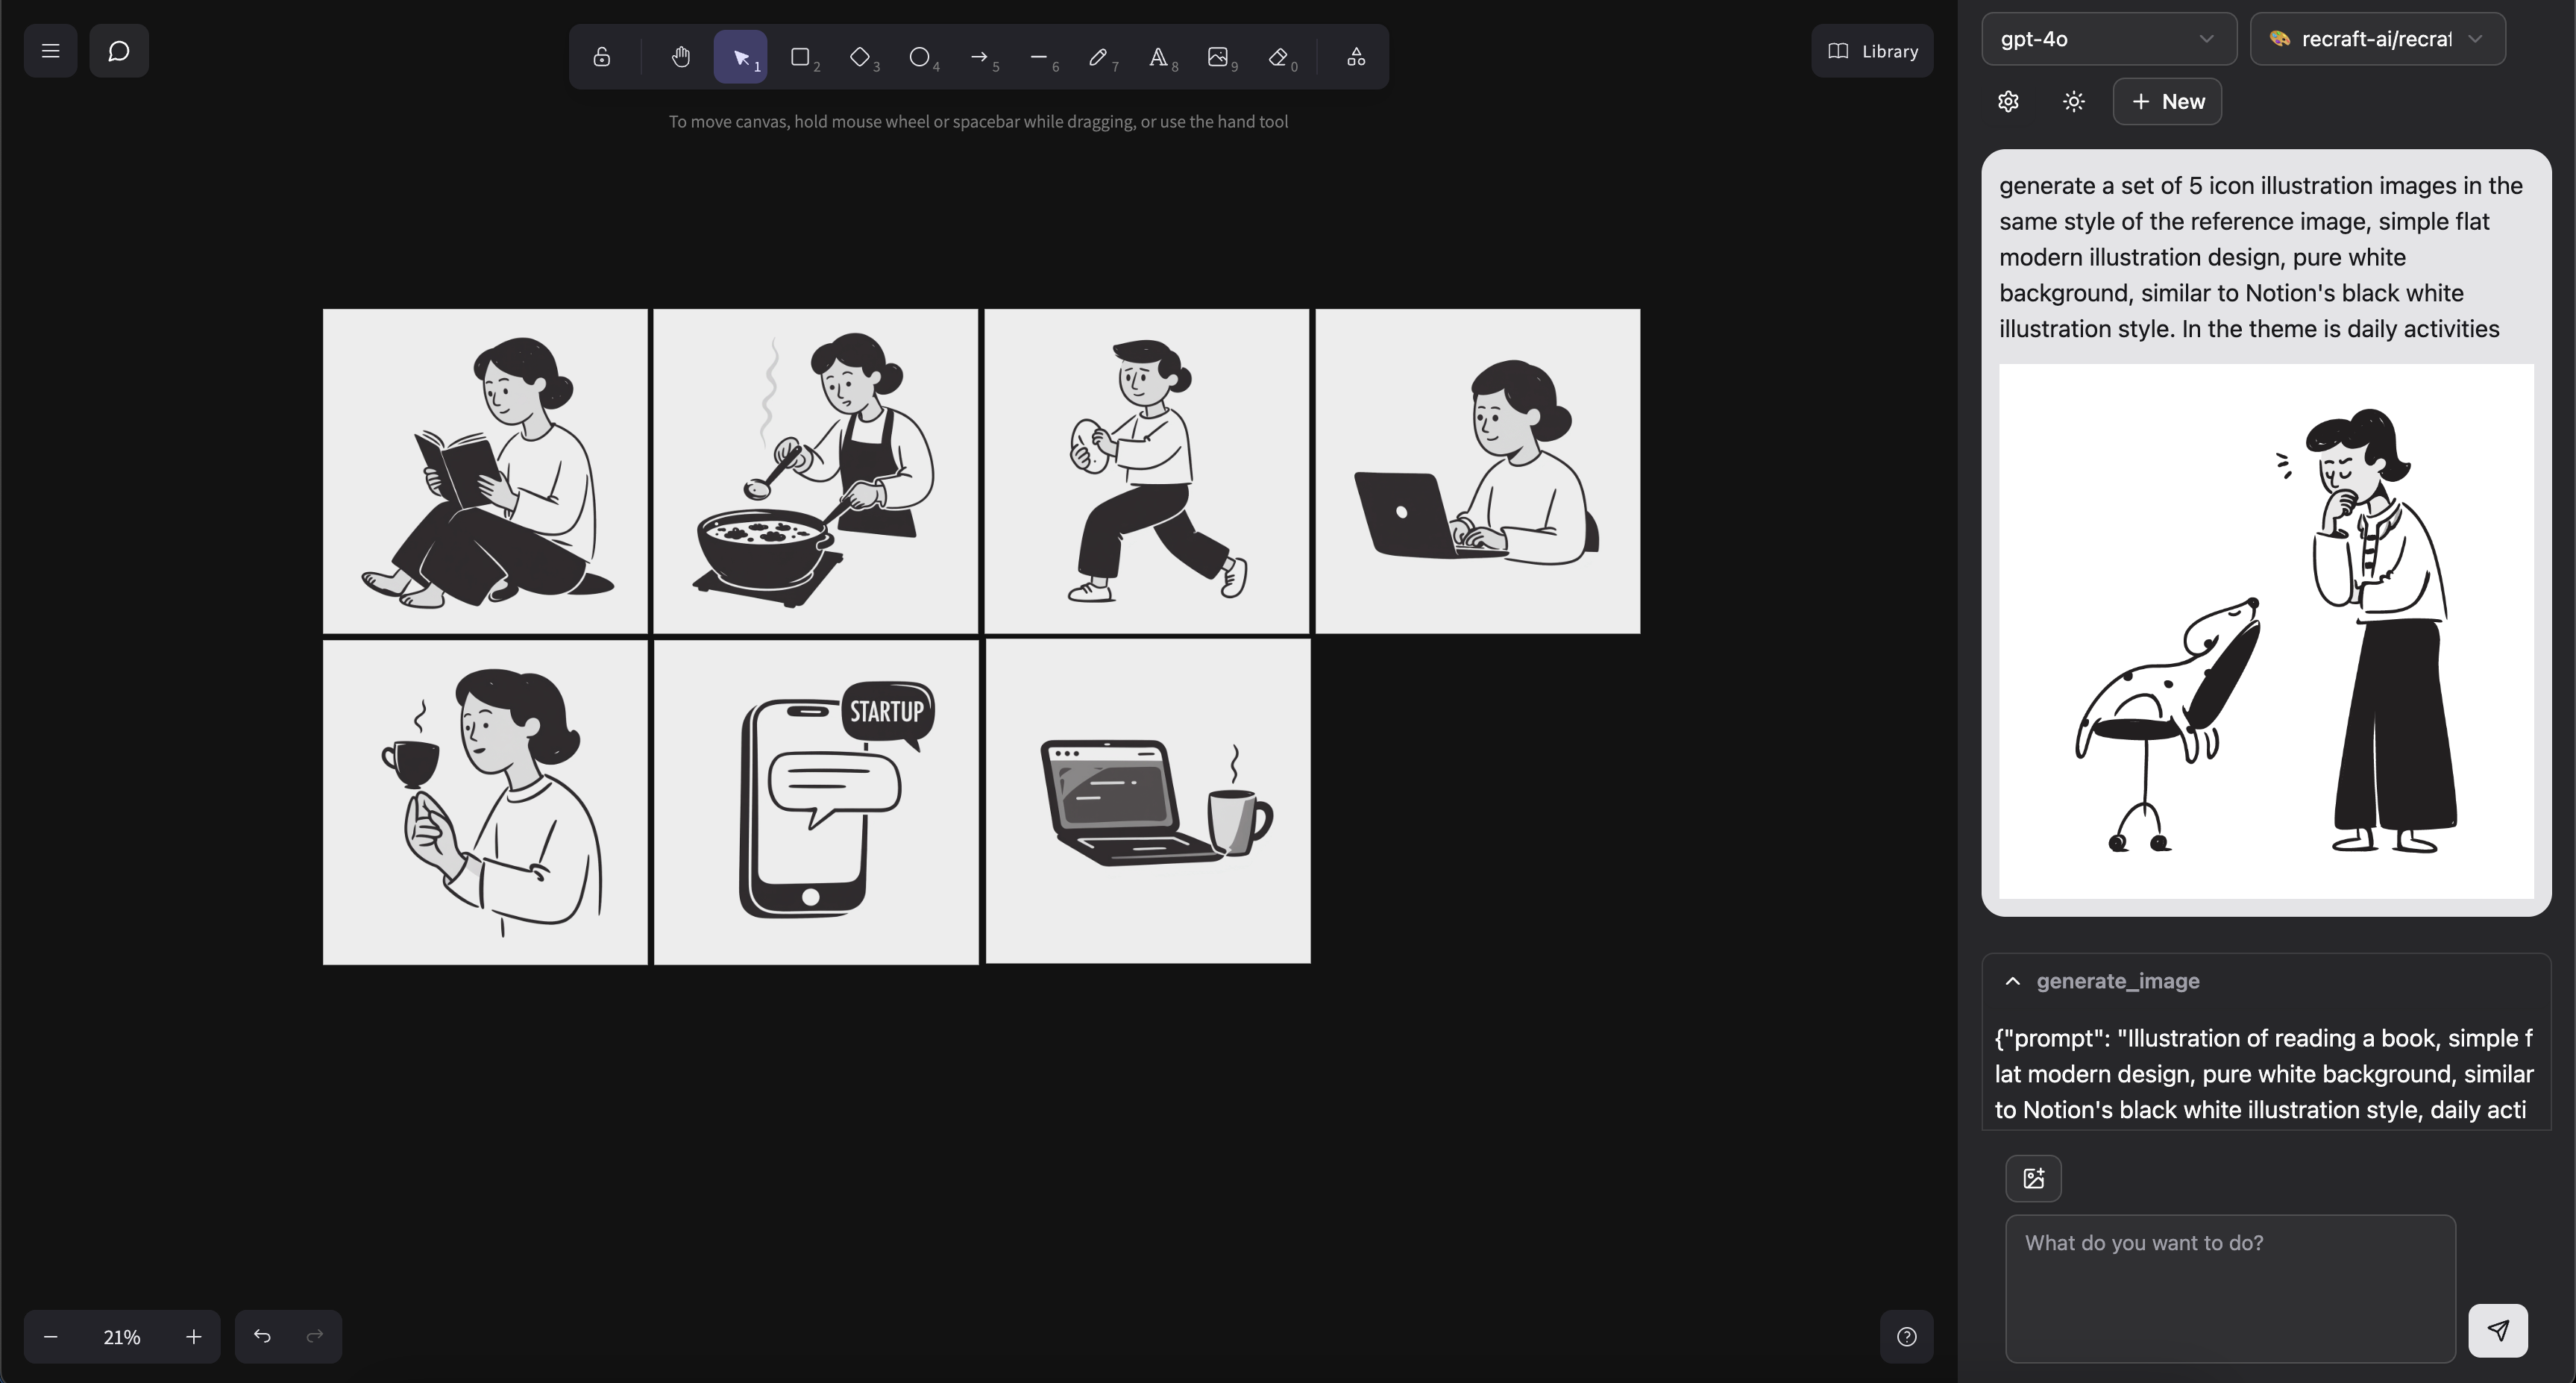Click the 21% zoom level reset
Image resolution: width=2576 pixels, height=1383 pixels.
pyautogui.click(x=122, y=1337)
